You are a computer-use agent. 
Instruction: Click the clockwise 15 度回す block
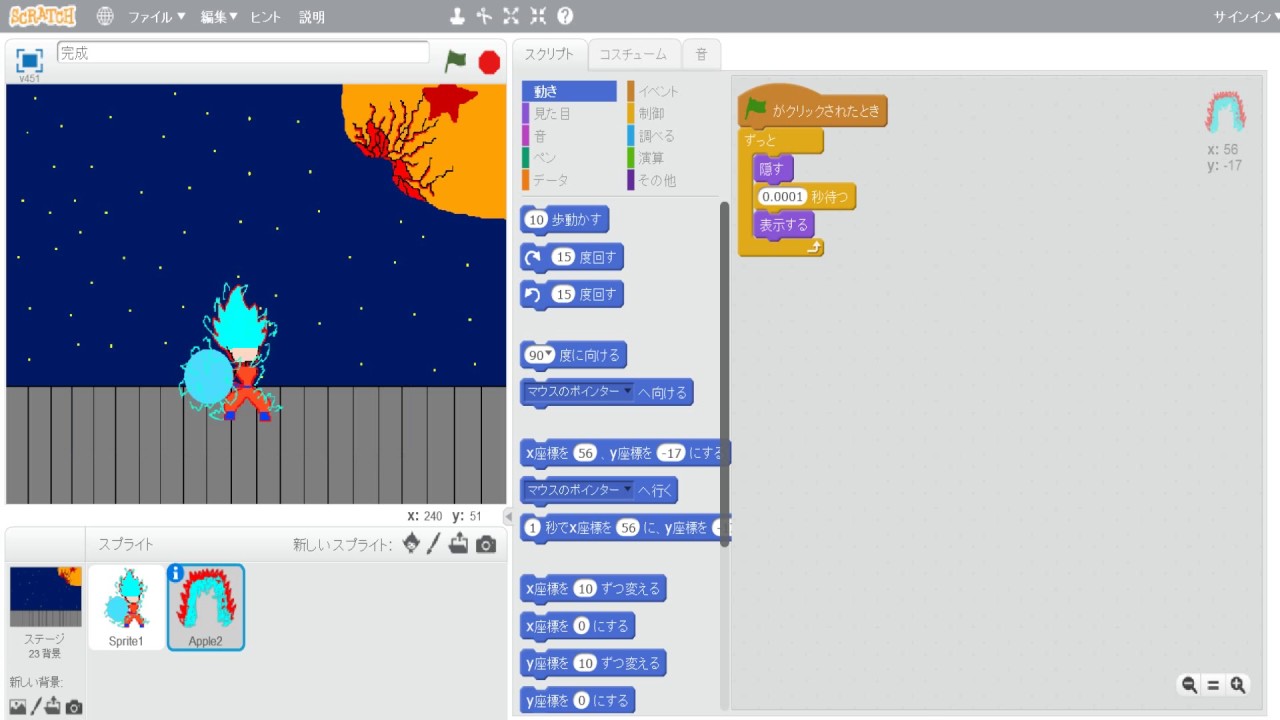tap(572, 257)
